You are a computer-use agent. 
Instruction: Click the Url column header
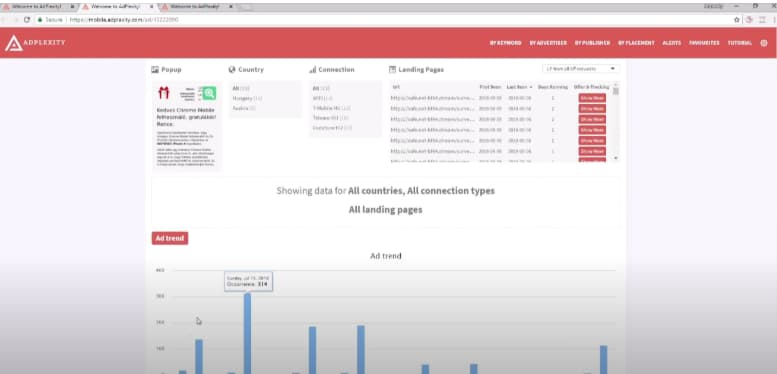396,87
